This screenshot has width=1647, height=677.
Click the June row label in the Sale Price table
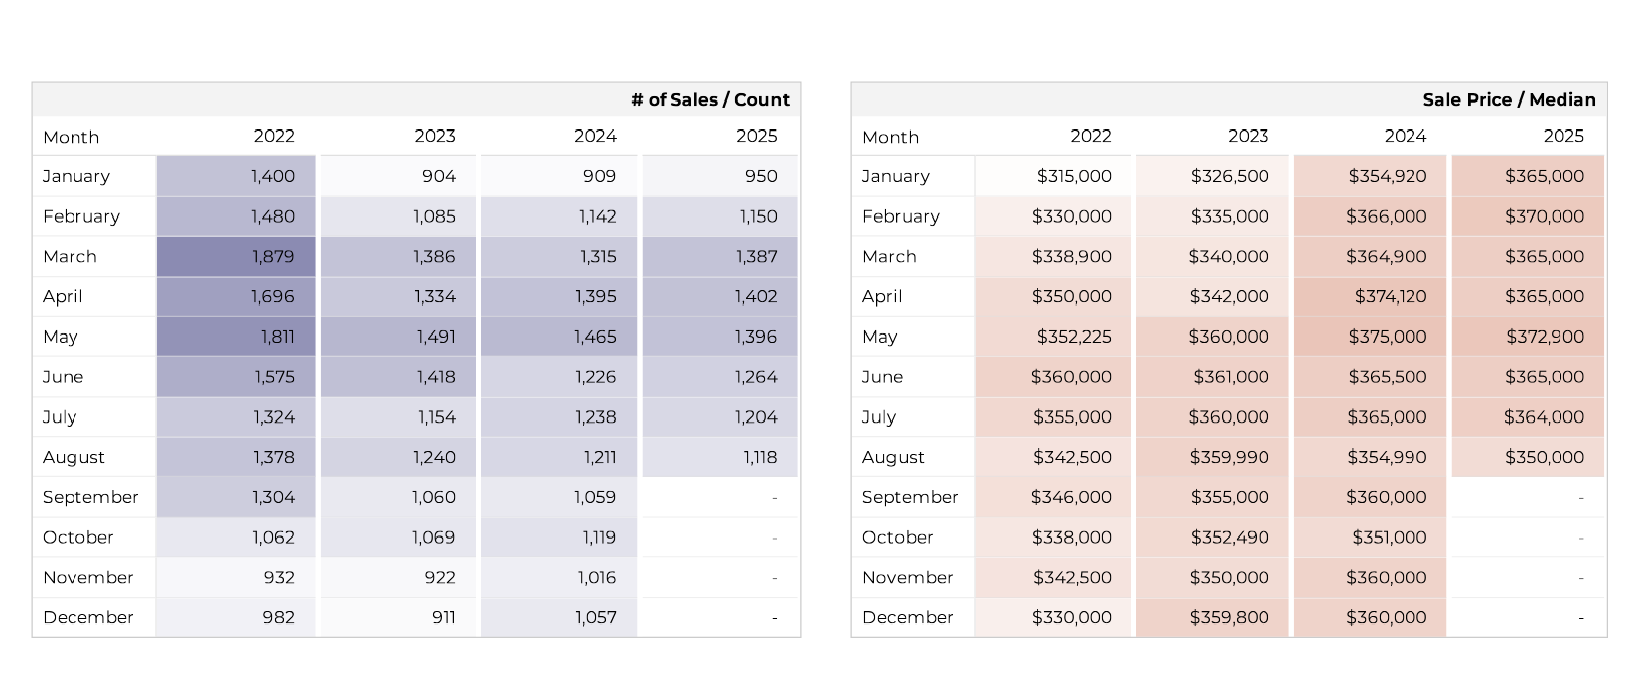(x=882, y=377)
